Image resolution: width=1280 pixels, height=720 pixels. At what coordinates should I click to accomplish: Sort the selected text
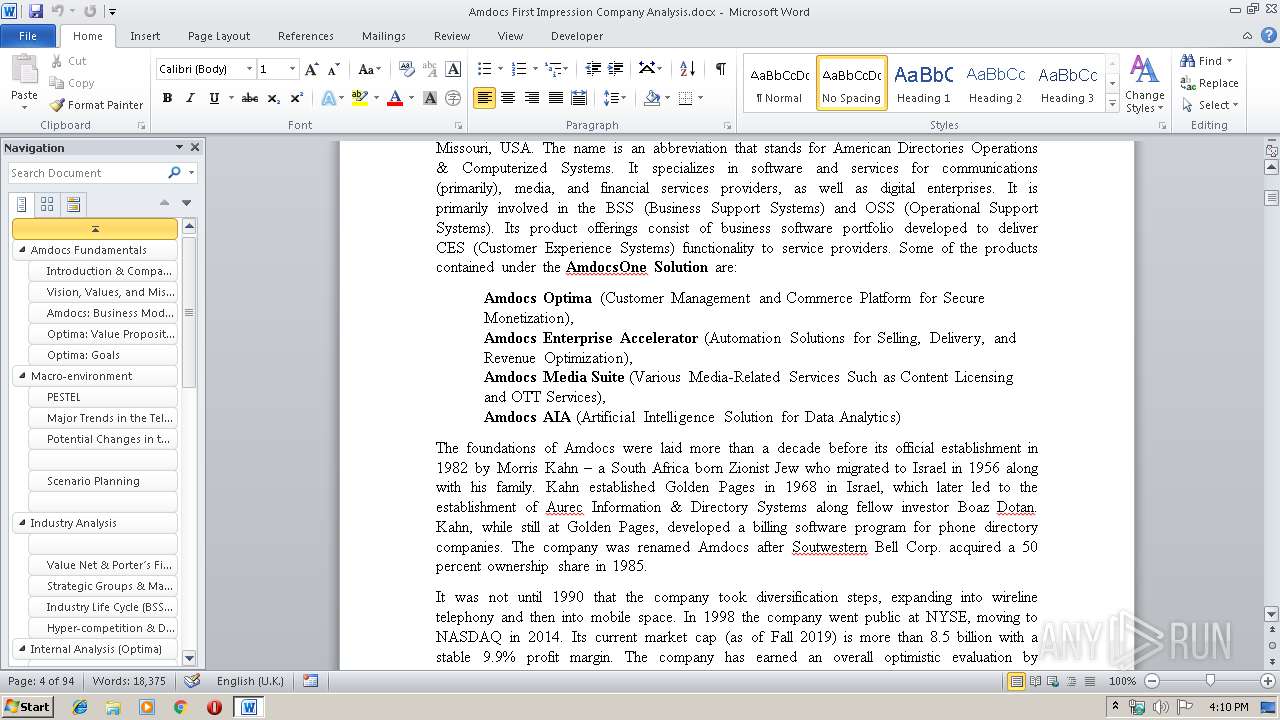(x=687, y=69)
